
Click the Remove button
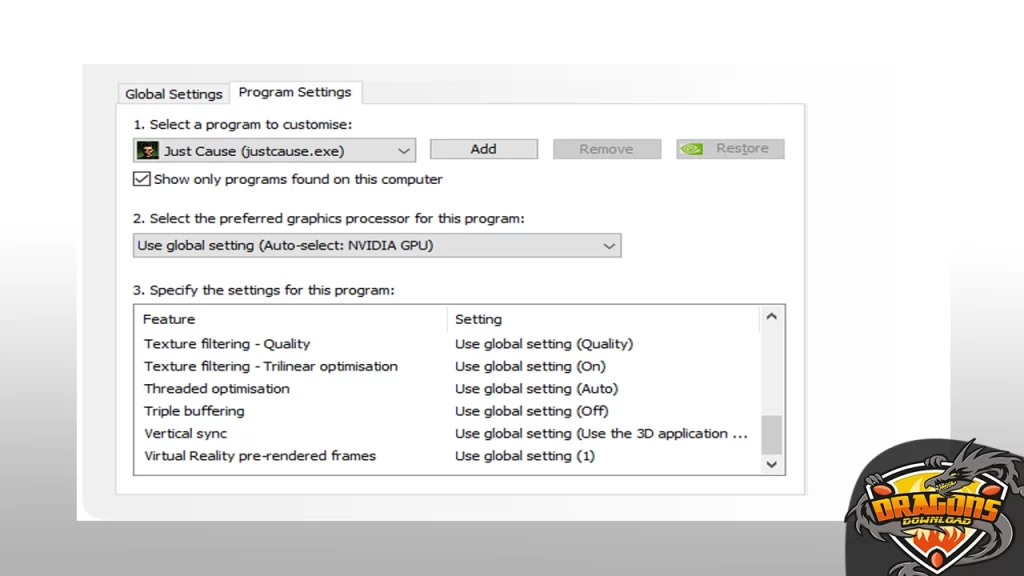click(606, 149)
